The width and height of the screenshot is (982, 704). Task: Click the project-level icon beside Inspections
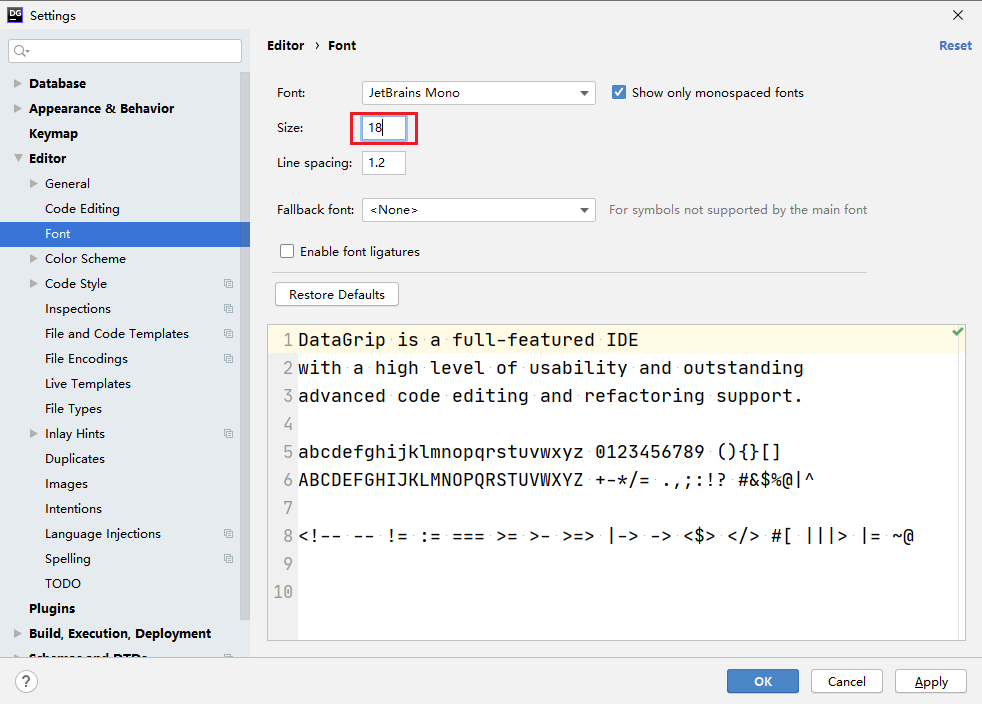pos(229,309)
